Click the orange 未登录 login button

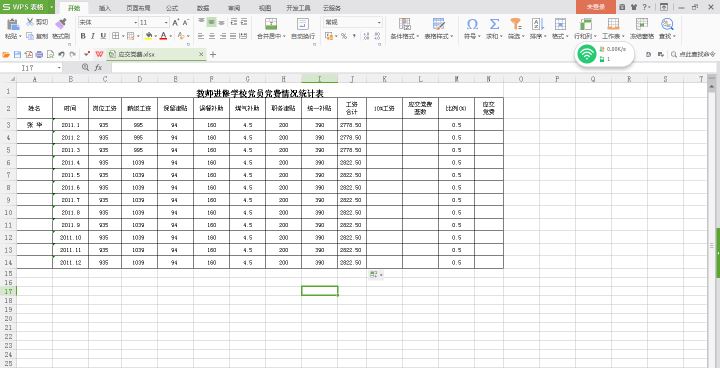coord(596,7)
